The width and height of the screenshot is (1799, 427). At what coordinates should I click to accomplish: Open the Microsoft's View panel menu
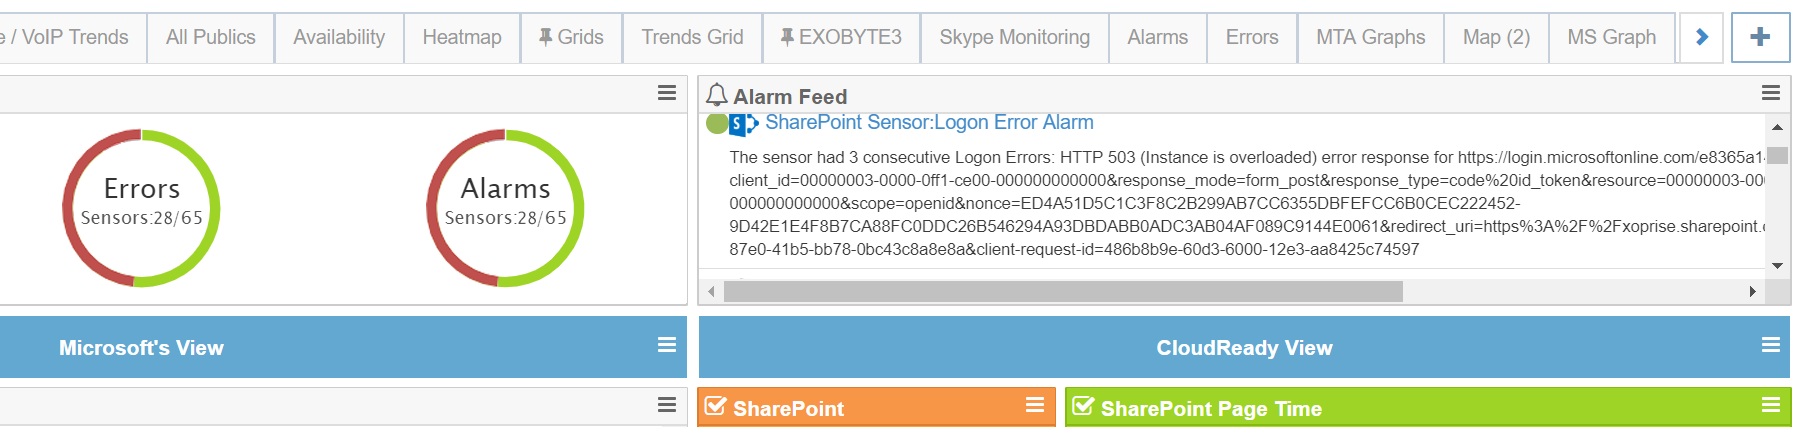[x=667, y=345]
